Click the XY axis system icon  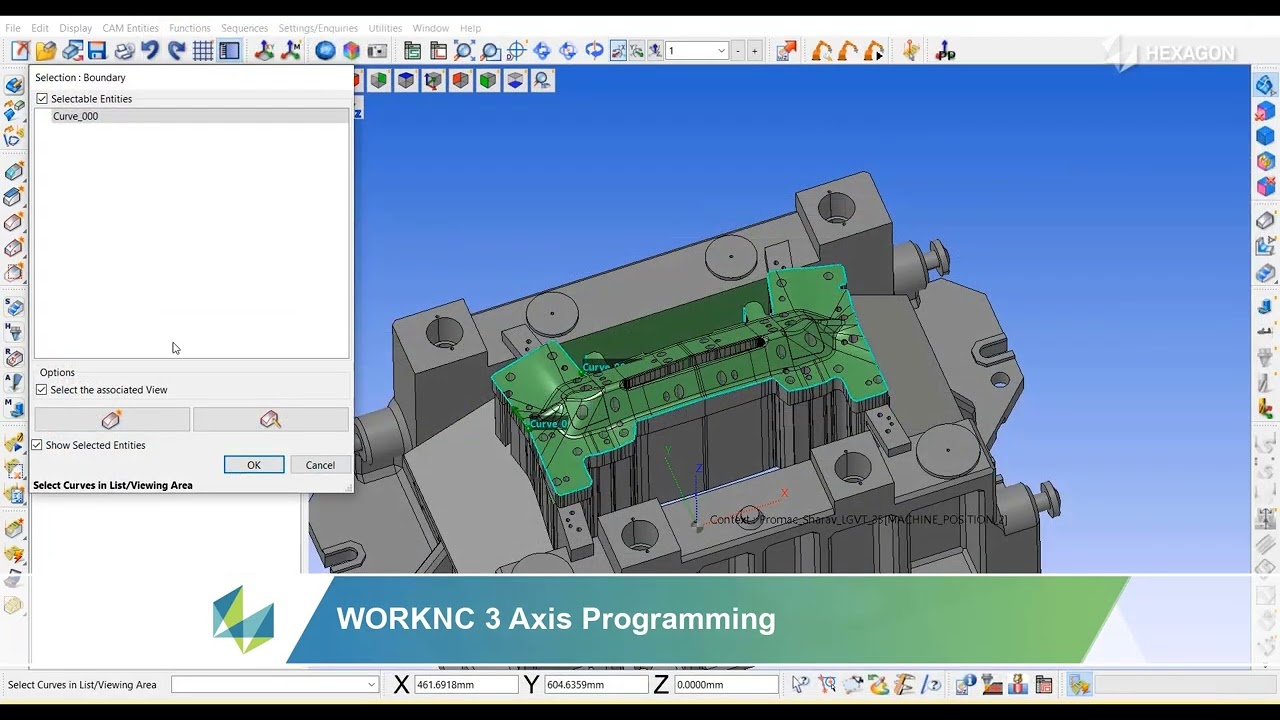pyautogui.click(x=265, y=51)
